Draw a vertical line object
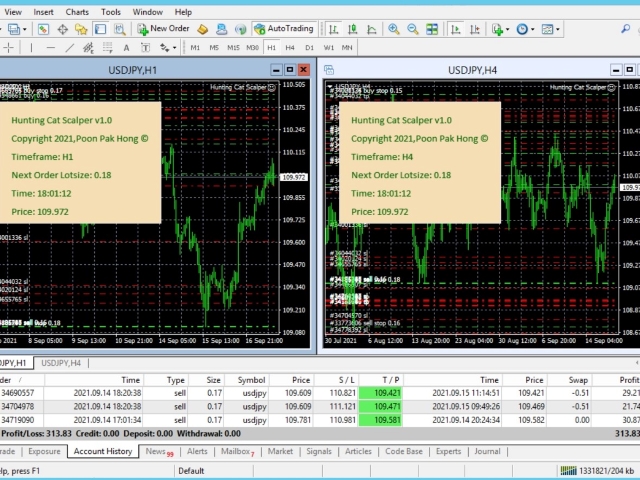This screenshot has height=480, width=640. pyautogui.click(x=31, y=48)
